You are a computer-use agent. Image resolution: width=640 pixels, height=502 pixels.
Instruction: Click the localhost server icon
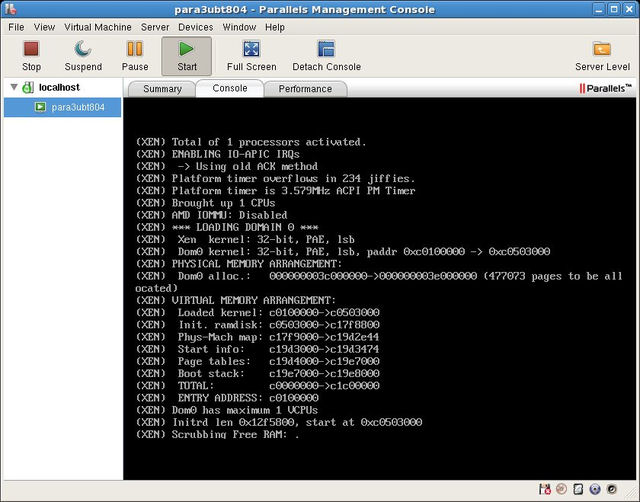coord(28,87)
